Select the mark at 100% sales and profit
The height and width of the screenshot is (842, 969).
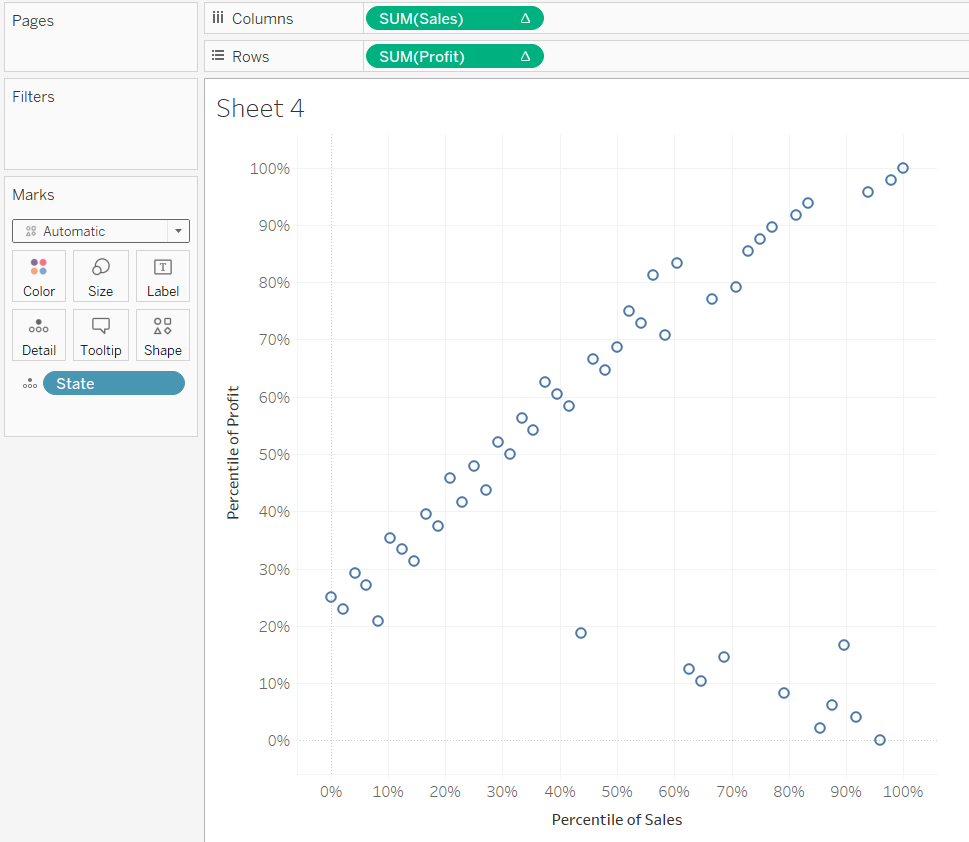[903, 168]
